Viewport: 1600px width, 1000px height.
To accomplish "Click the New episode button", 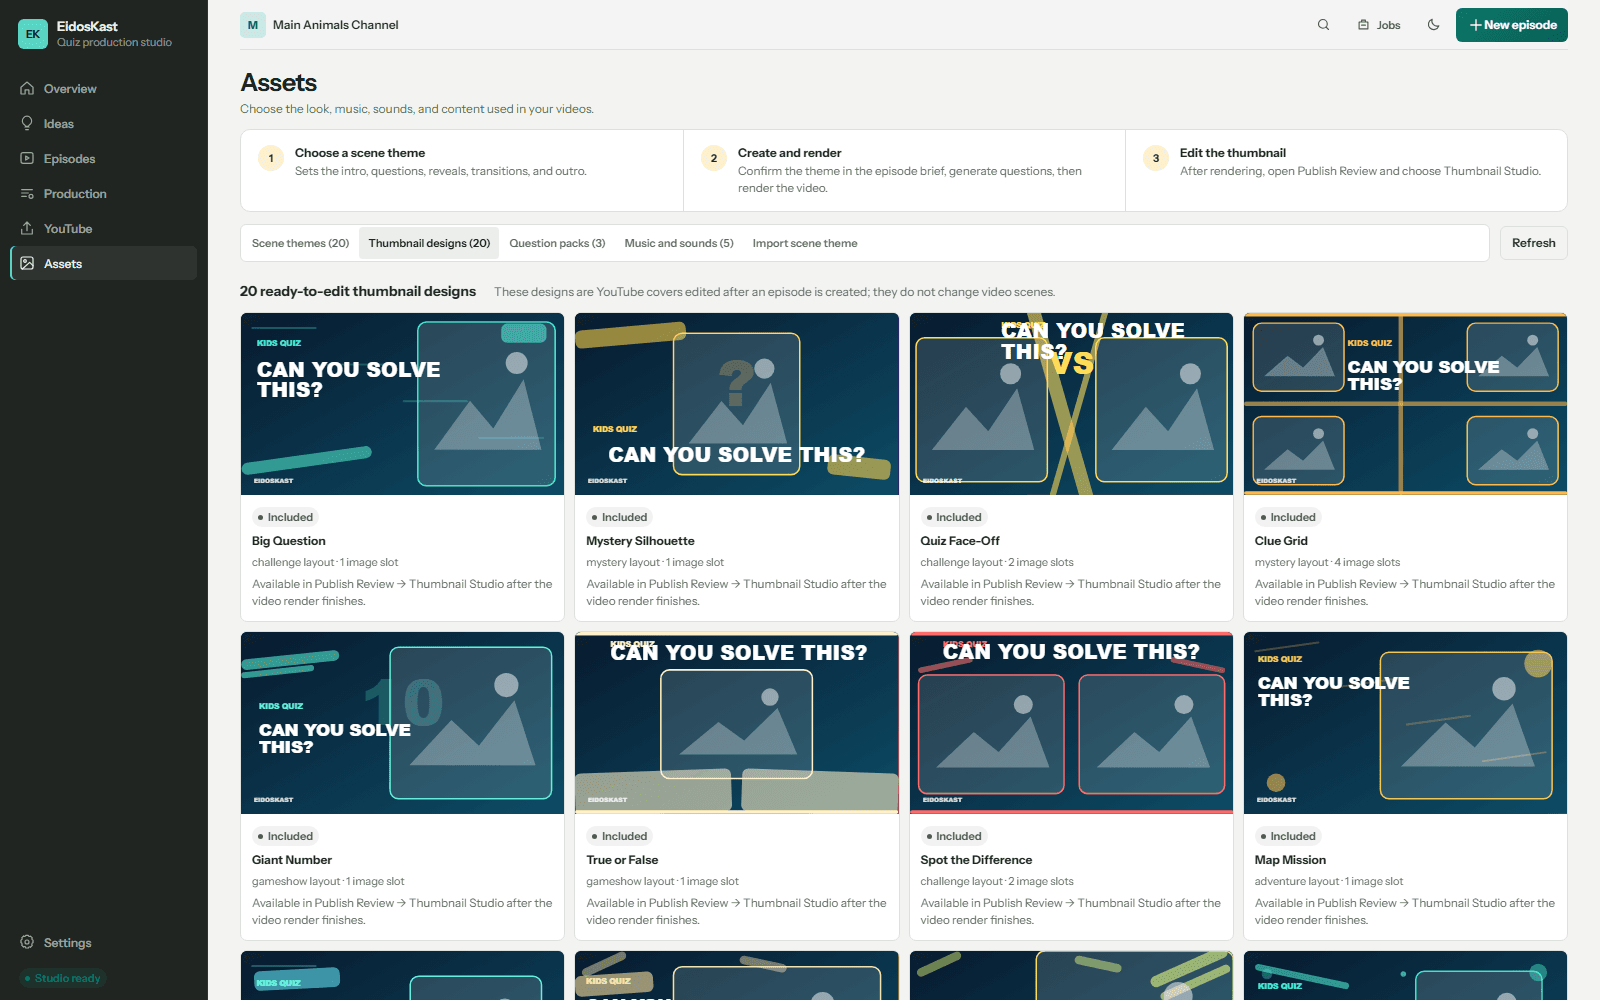I will pyautogui.click(x=1511, y=25).
